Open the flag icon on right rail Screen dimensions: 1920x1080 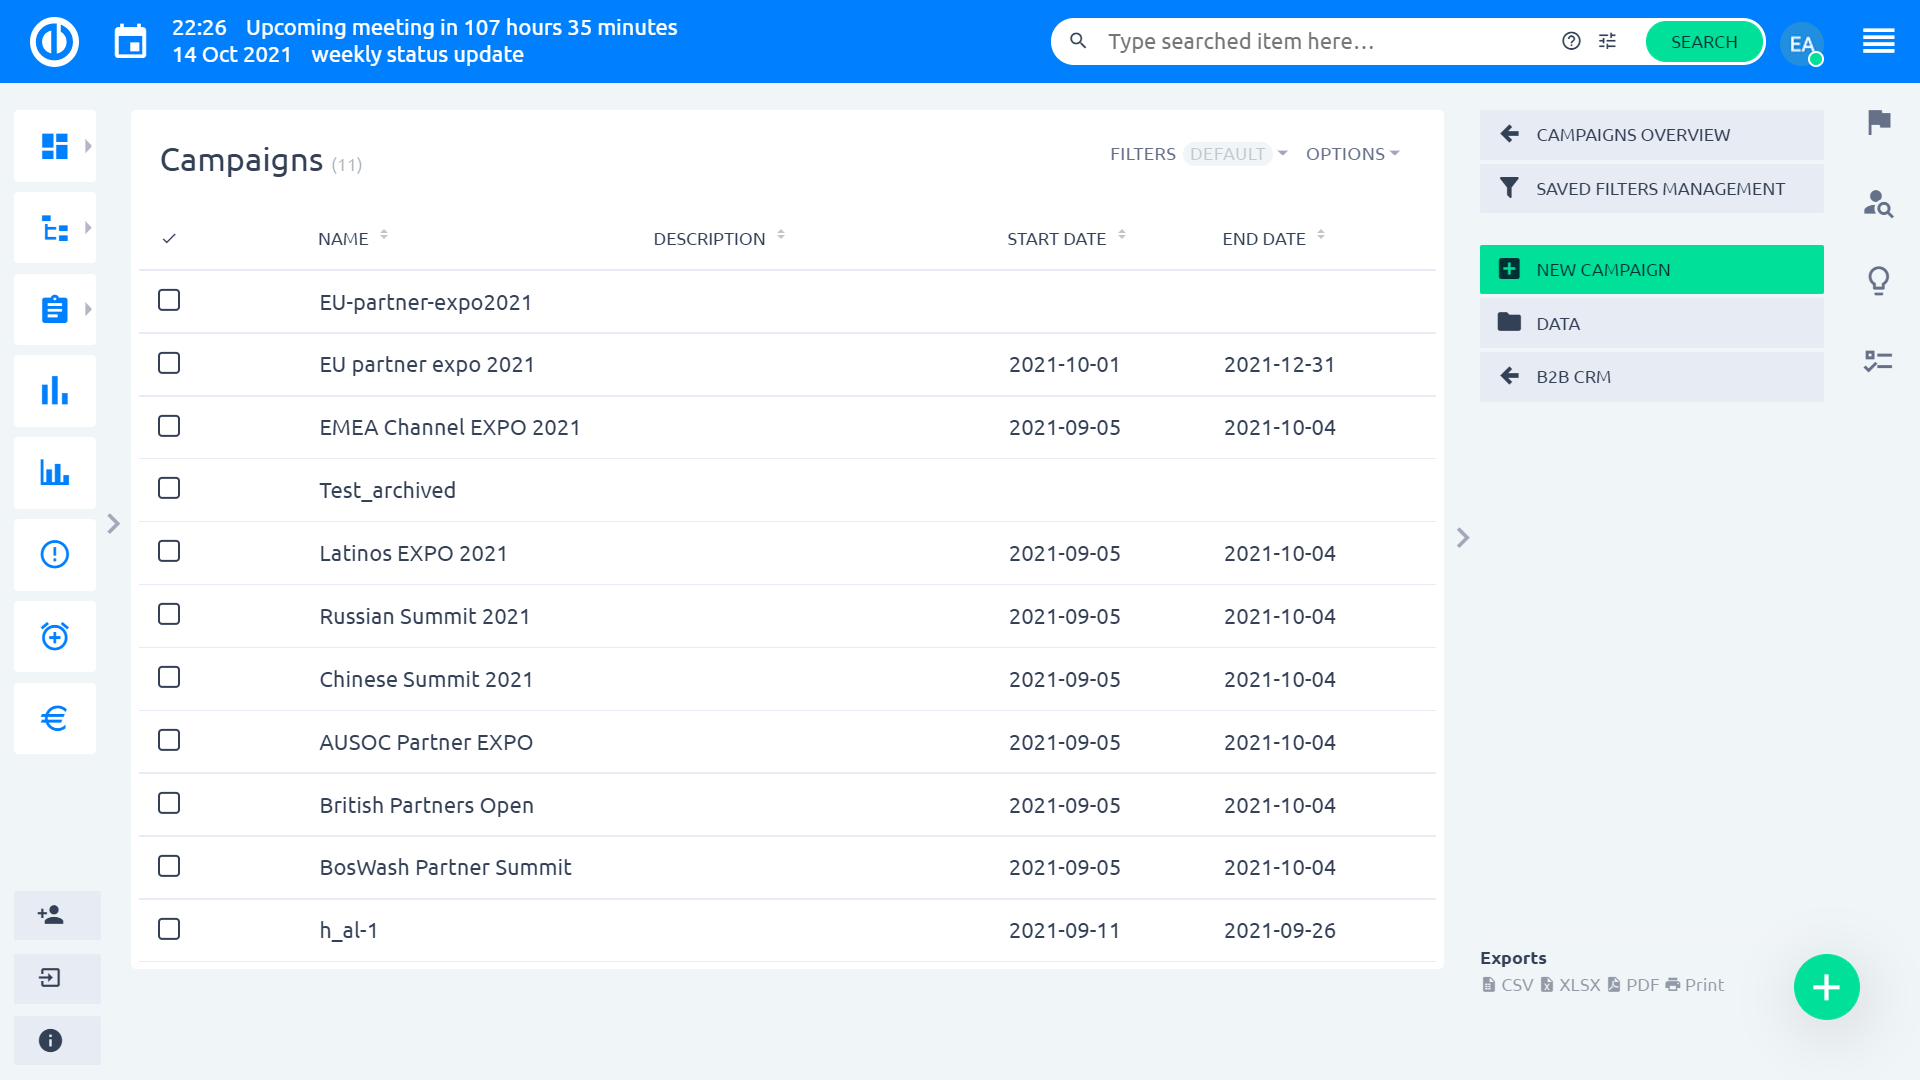(x=1879, y=122)
